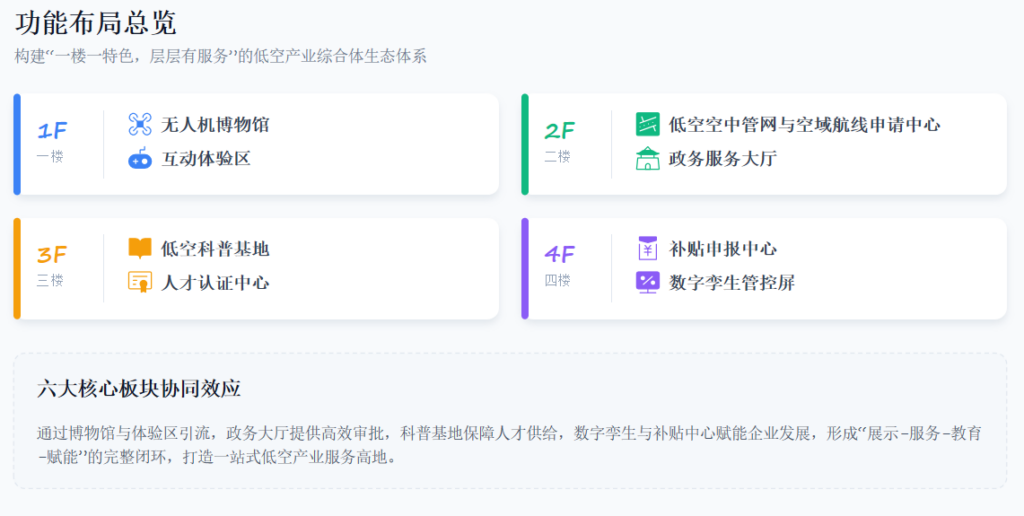Click the building icon beside 政务服务大厅

point(648,159)
